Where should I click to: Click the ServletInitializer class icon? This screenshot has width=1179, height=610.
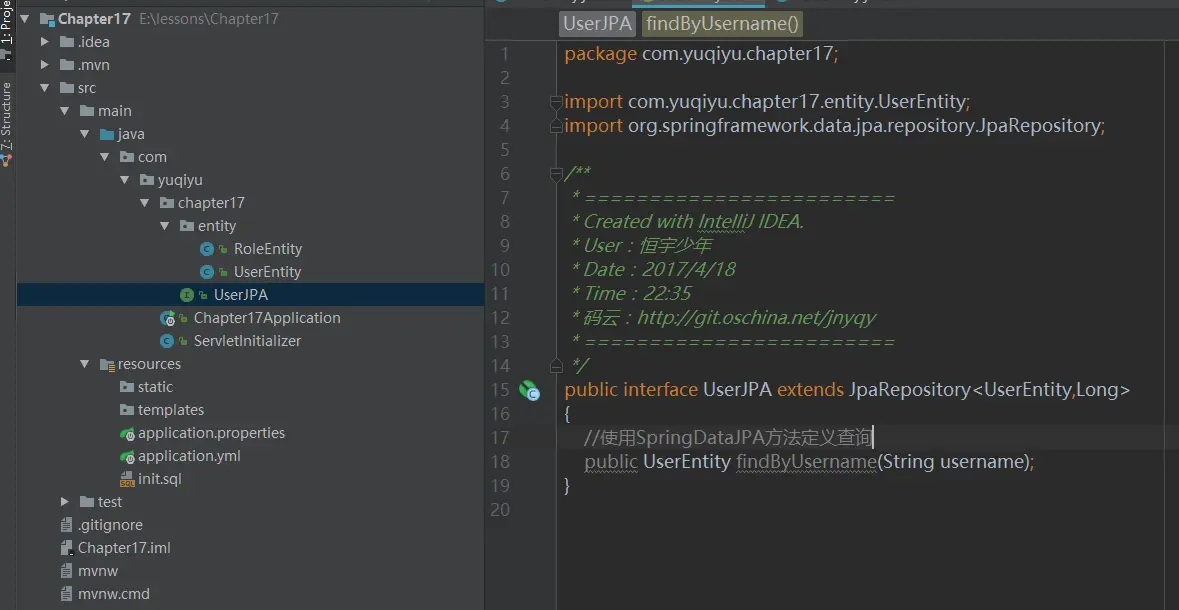pos(168,341)
